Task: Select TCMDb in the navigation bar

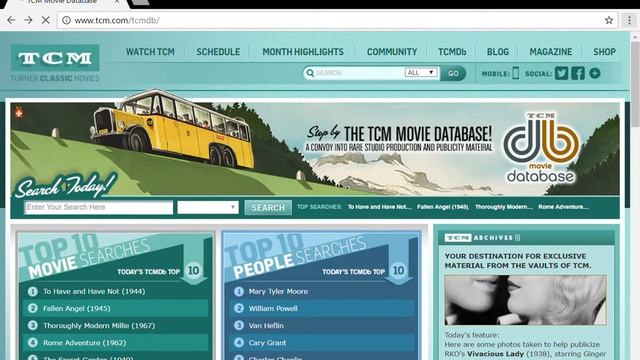Action: pyautogui.click(x=452, y=52)
